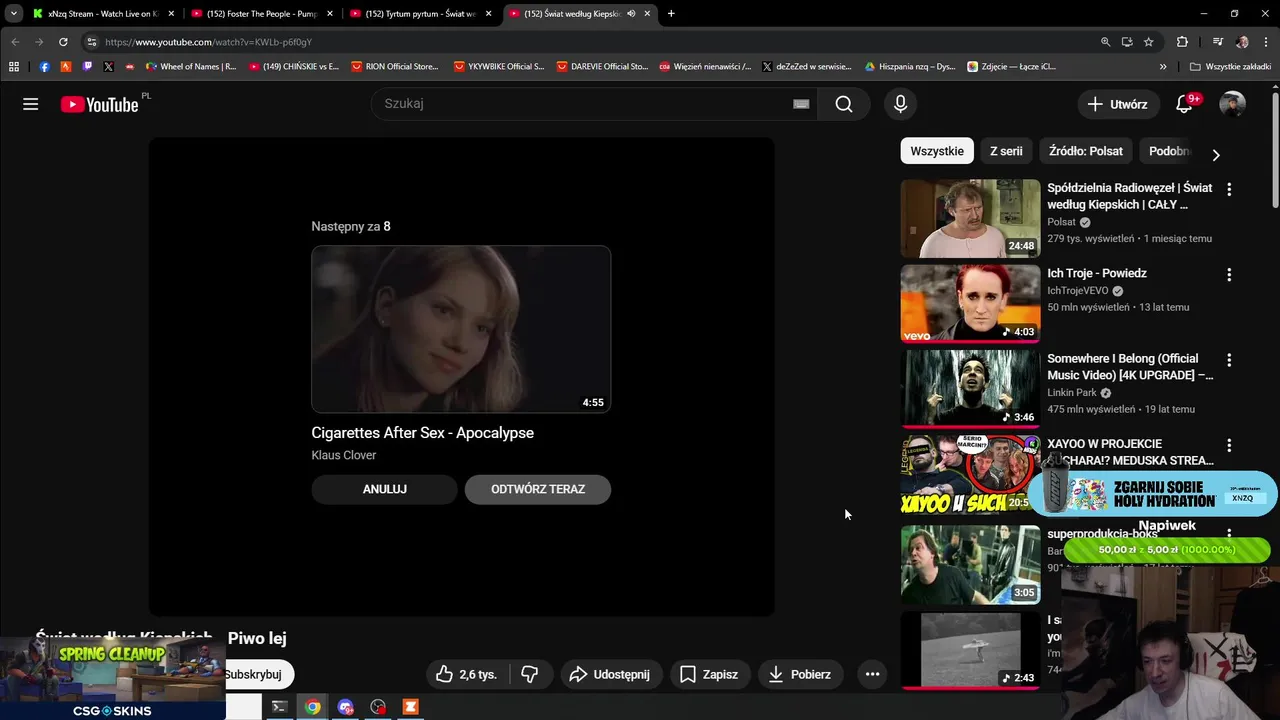The height and width of the screenshot is (720, 1280).
Task: Open options for Ich Troje - Powiedz
Action: (1229, 274)
